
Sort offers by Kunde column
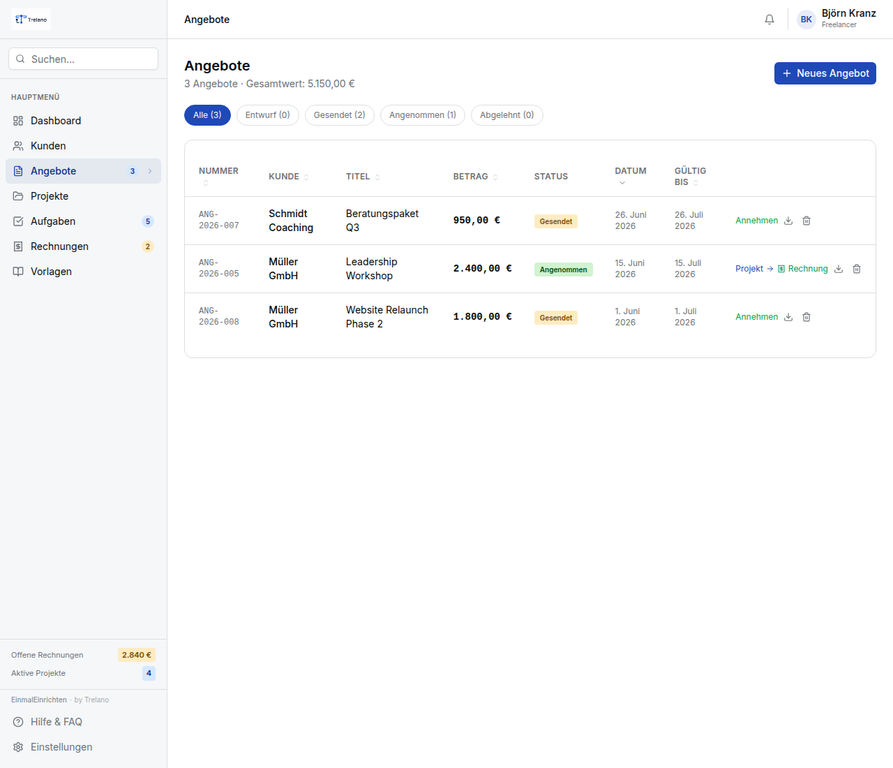(x=289, y=176)
